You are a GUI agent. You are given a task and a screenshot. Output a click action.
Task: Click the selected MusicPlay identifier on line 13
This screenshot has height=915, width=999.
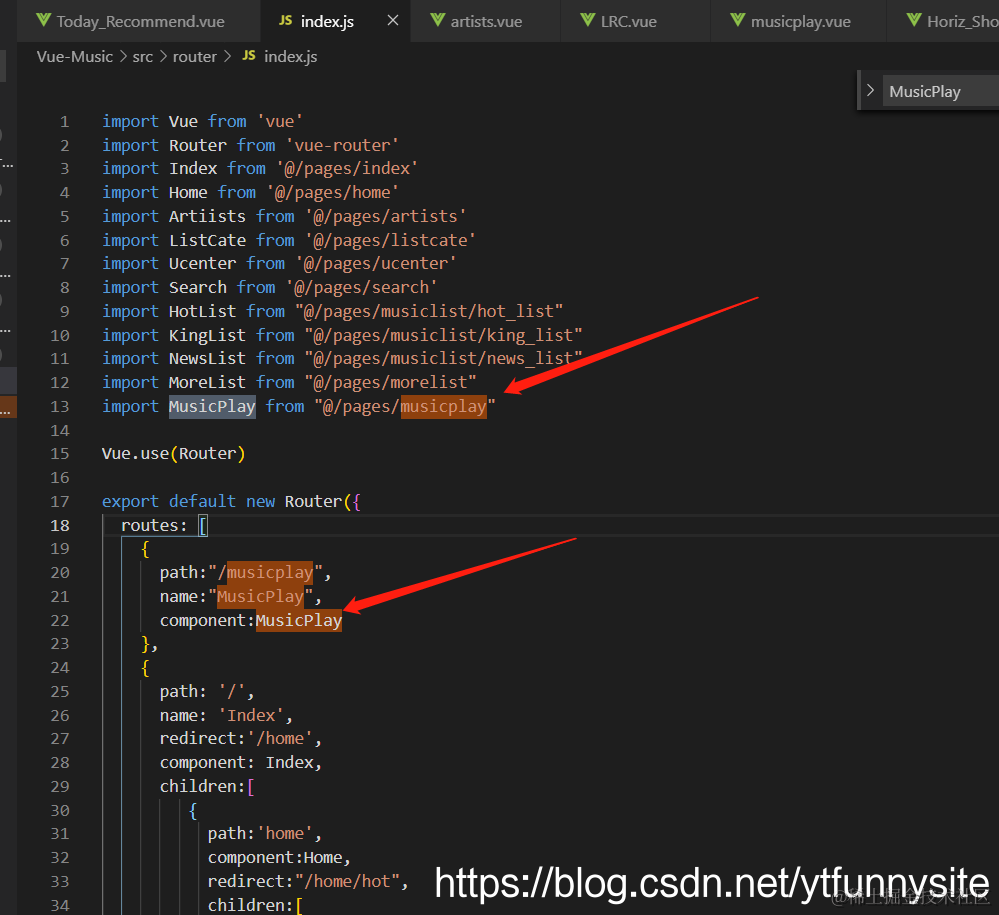point(212,407)
